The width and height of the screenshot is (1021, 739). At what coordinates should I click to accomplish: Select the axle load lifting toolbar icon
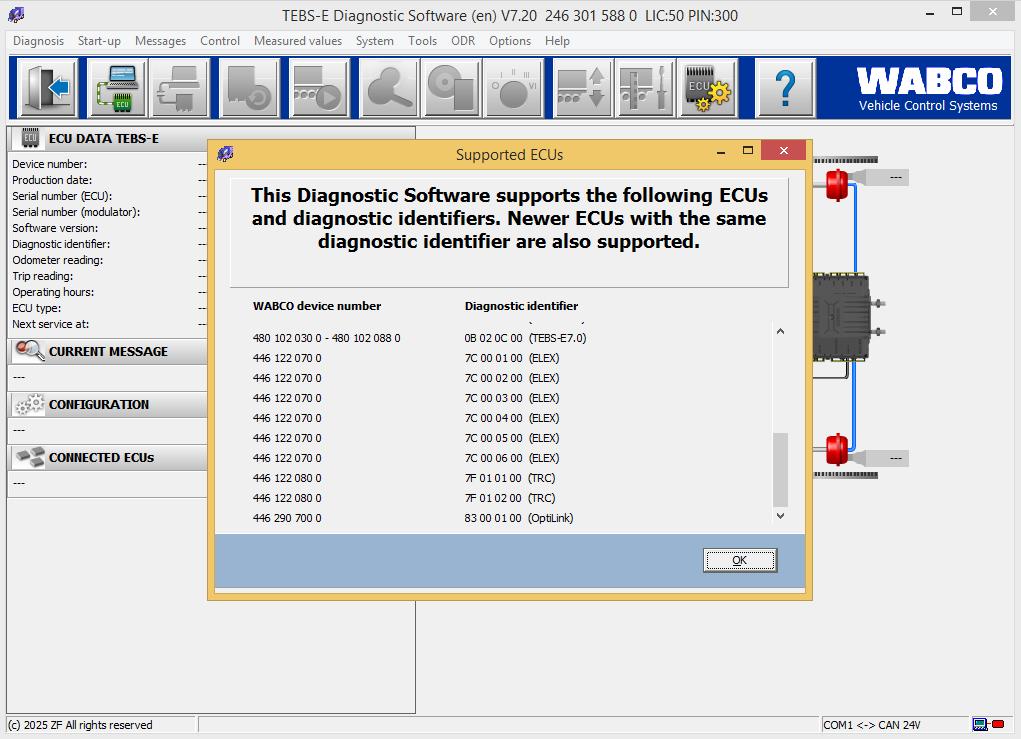pyautogui.click(x=580, y=88)
